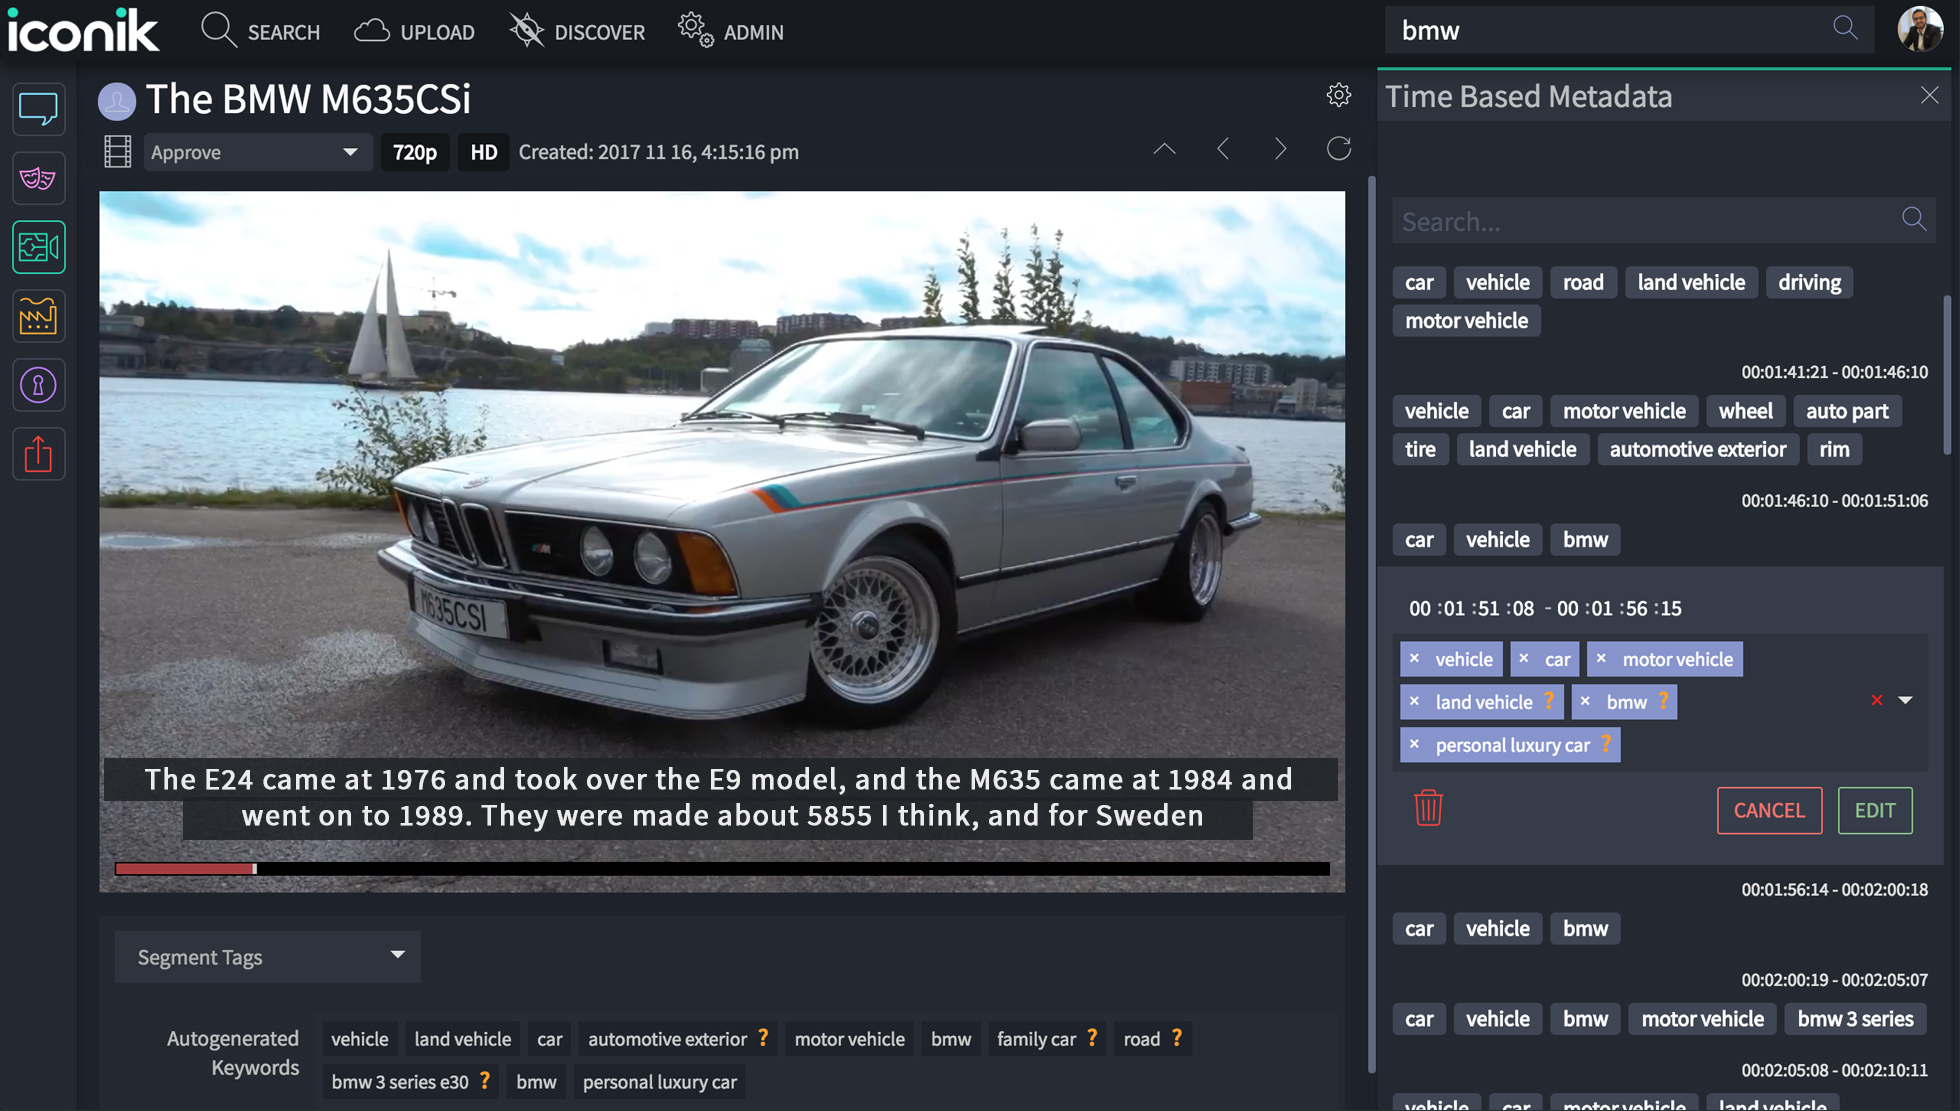Click the analytics chart sidebar icon
Image resolution: width=1960 pixels, height=1111 pixels.
(x=39, y=317)
